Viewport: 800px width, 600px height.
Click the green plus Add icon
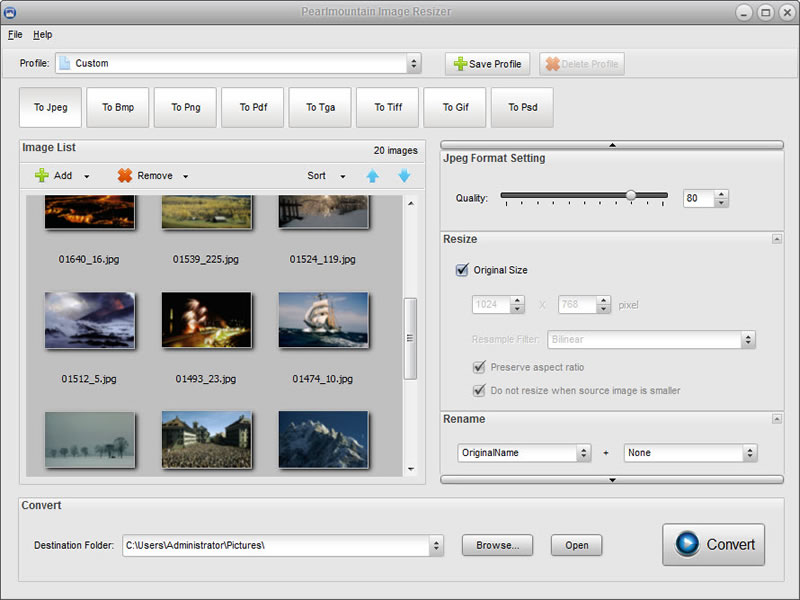coord(41,176)
